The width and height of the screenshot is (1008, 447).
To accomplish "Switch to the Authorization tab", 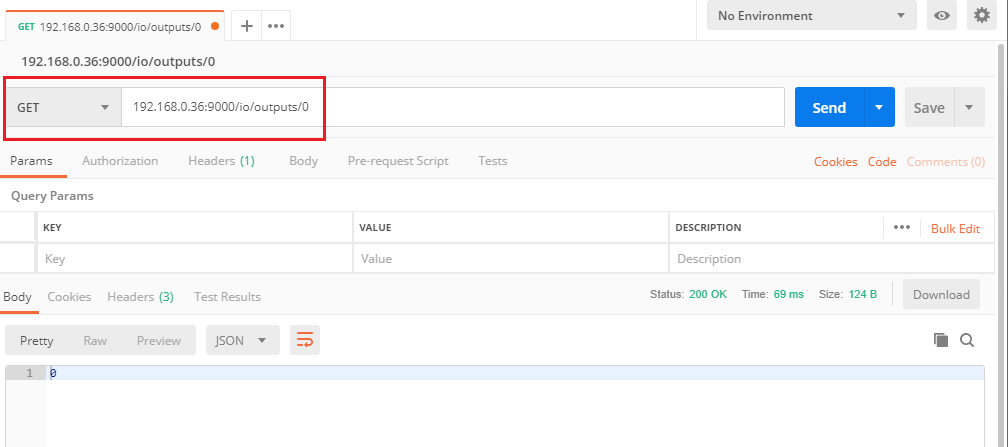I will coord(120,161).
